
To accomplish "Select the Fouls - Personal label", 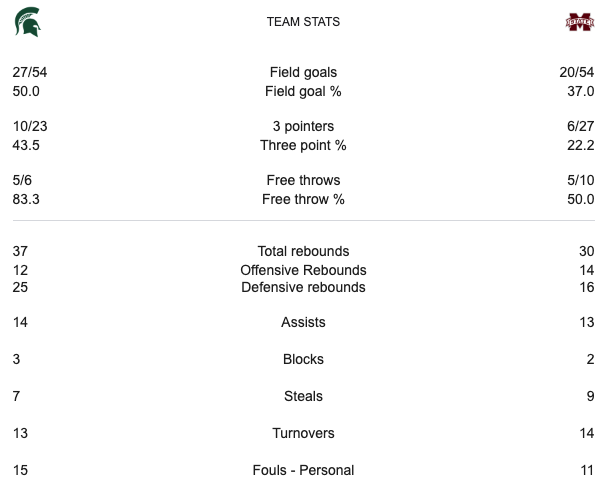I will click(x=303, y=470).
